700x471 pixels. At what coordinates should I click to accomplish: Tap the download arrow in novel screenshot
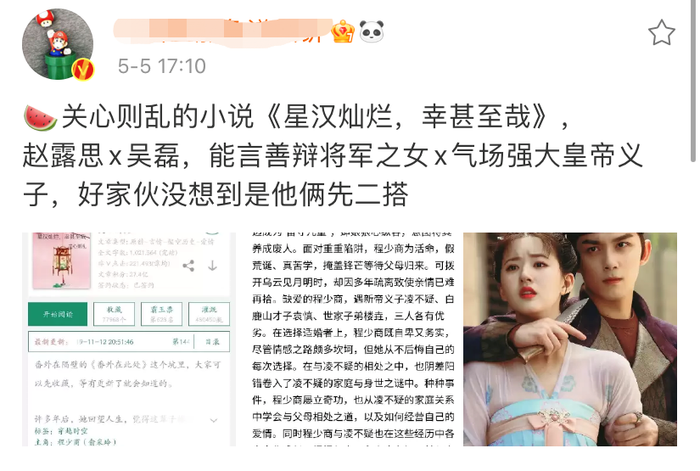pos(212,266)
